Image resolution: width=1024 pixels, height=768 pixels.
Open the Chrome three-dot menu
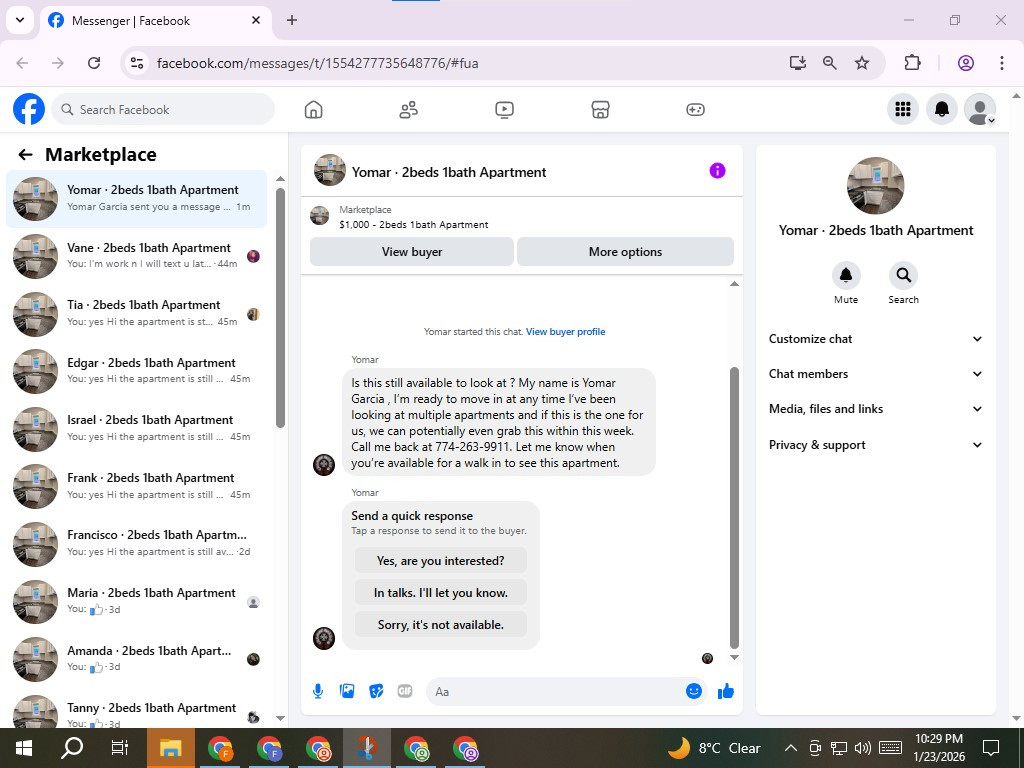[1002, 63]
